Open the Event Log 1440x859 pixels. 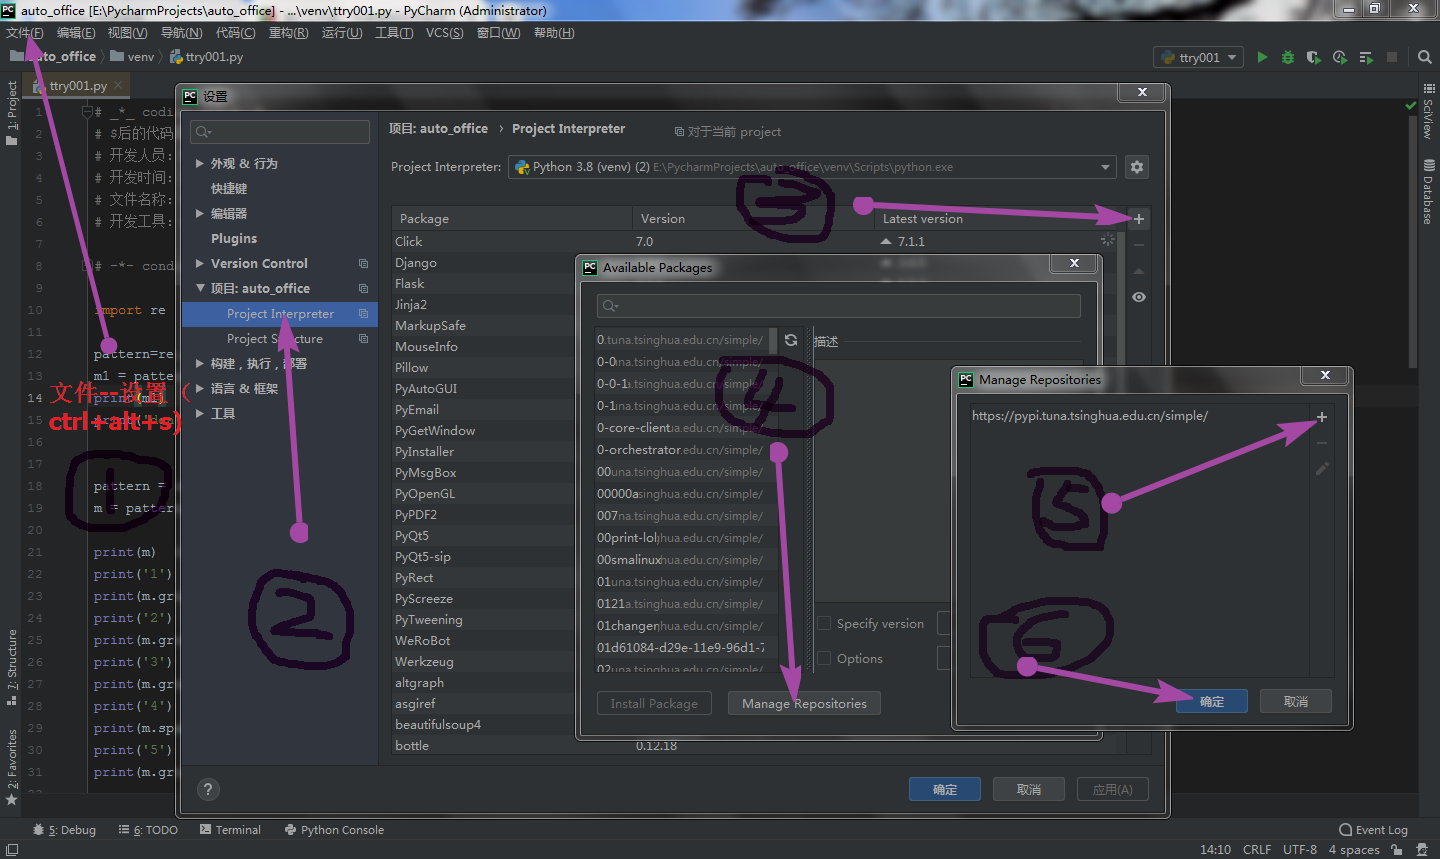click(x=1373, y=830)
